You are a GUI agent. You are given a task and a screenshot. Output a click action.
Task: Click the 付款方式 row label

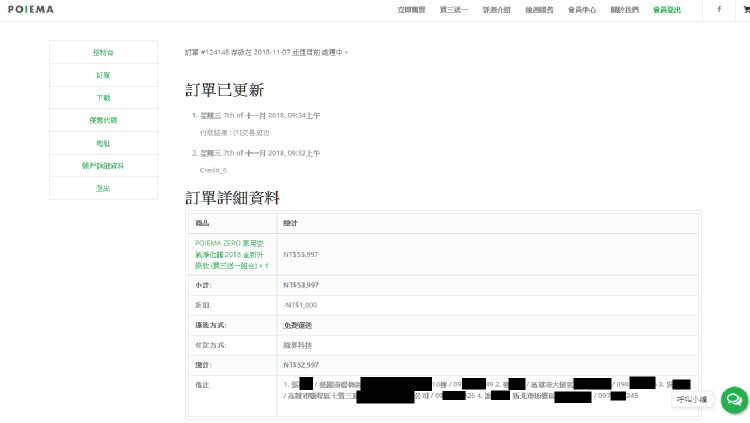[210, 345]
